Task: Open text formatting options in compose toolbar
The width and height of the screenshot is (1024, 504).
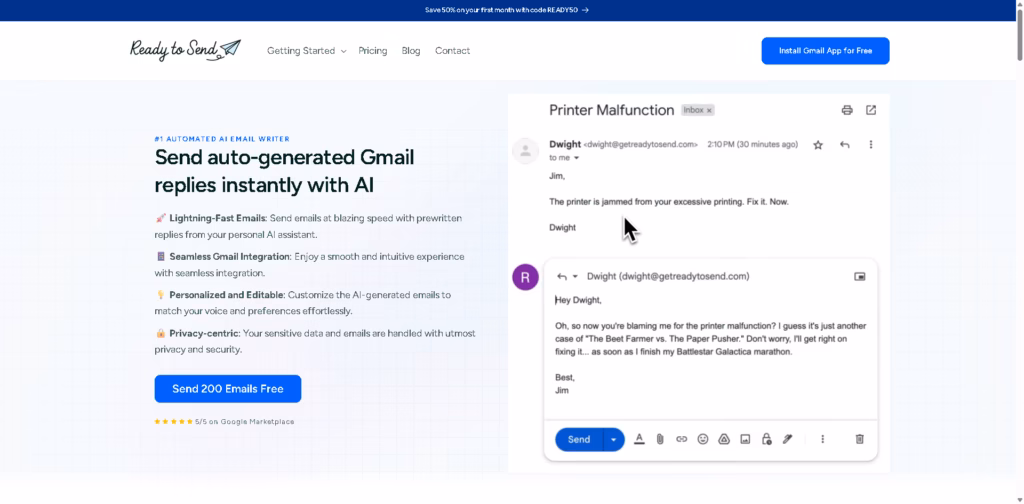Action: coord(639,439)
